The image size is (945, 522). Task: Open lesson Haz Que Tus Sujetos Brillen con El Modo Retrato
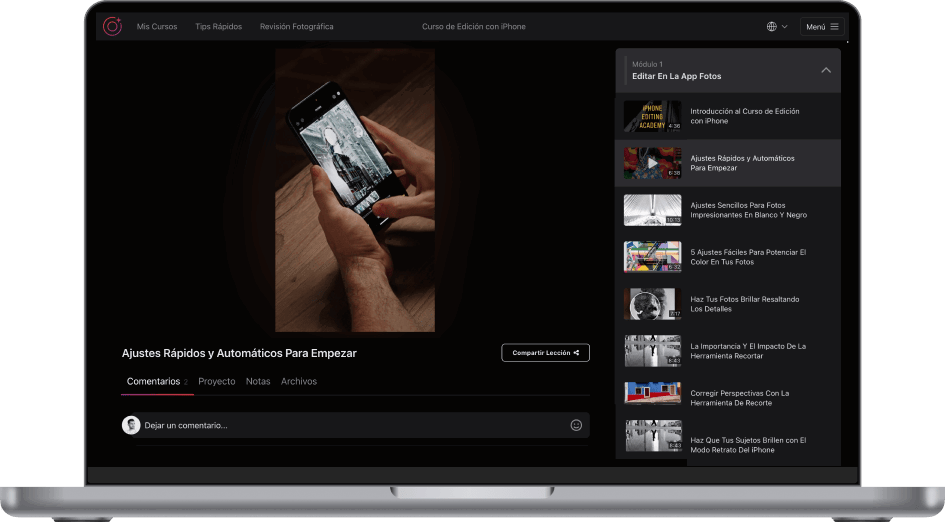[x=728, y=441]
